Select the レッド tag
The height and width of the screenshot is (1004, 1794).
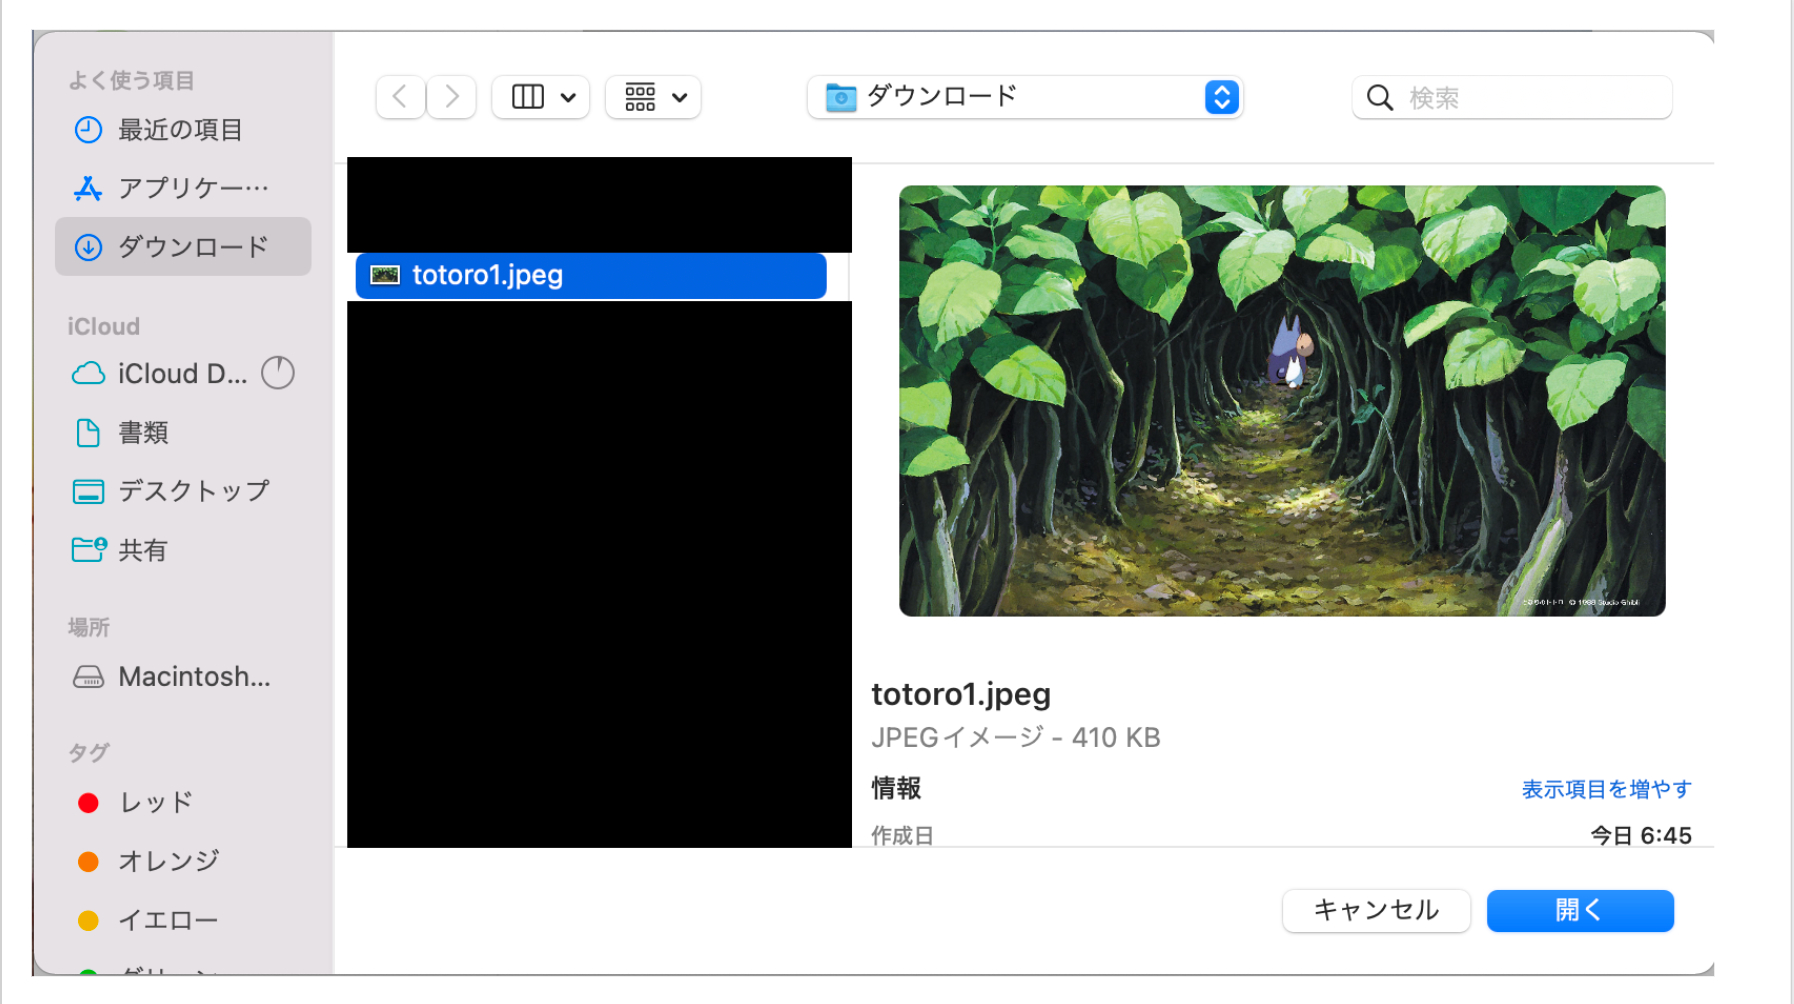[183, 803]
